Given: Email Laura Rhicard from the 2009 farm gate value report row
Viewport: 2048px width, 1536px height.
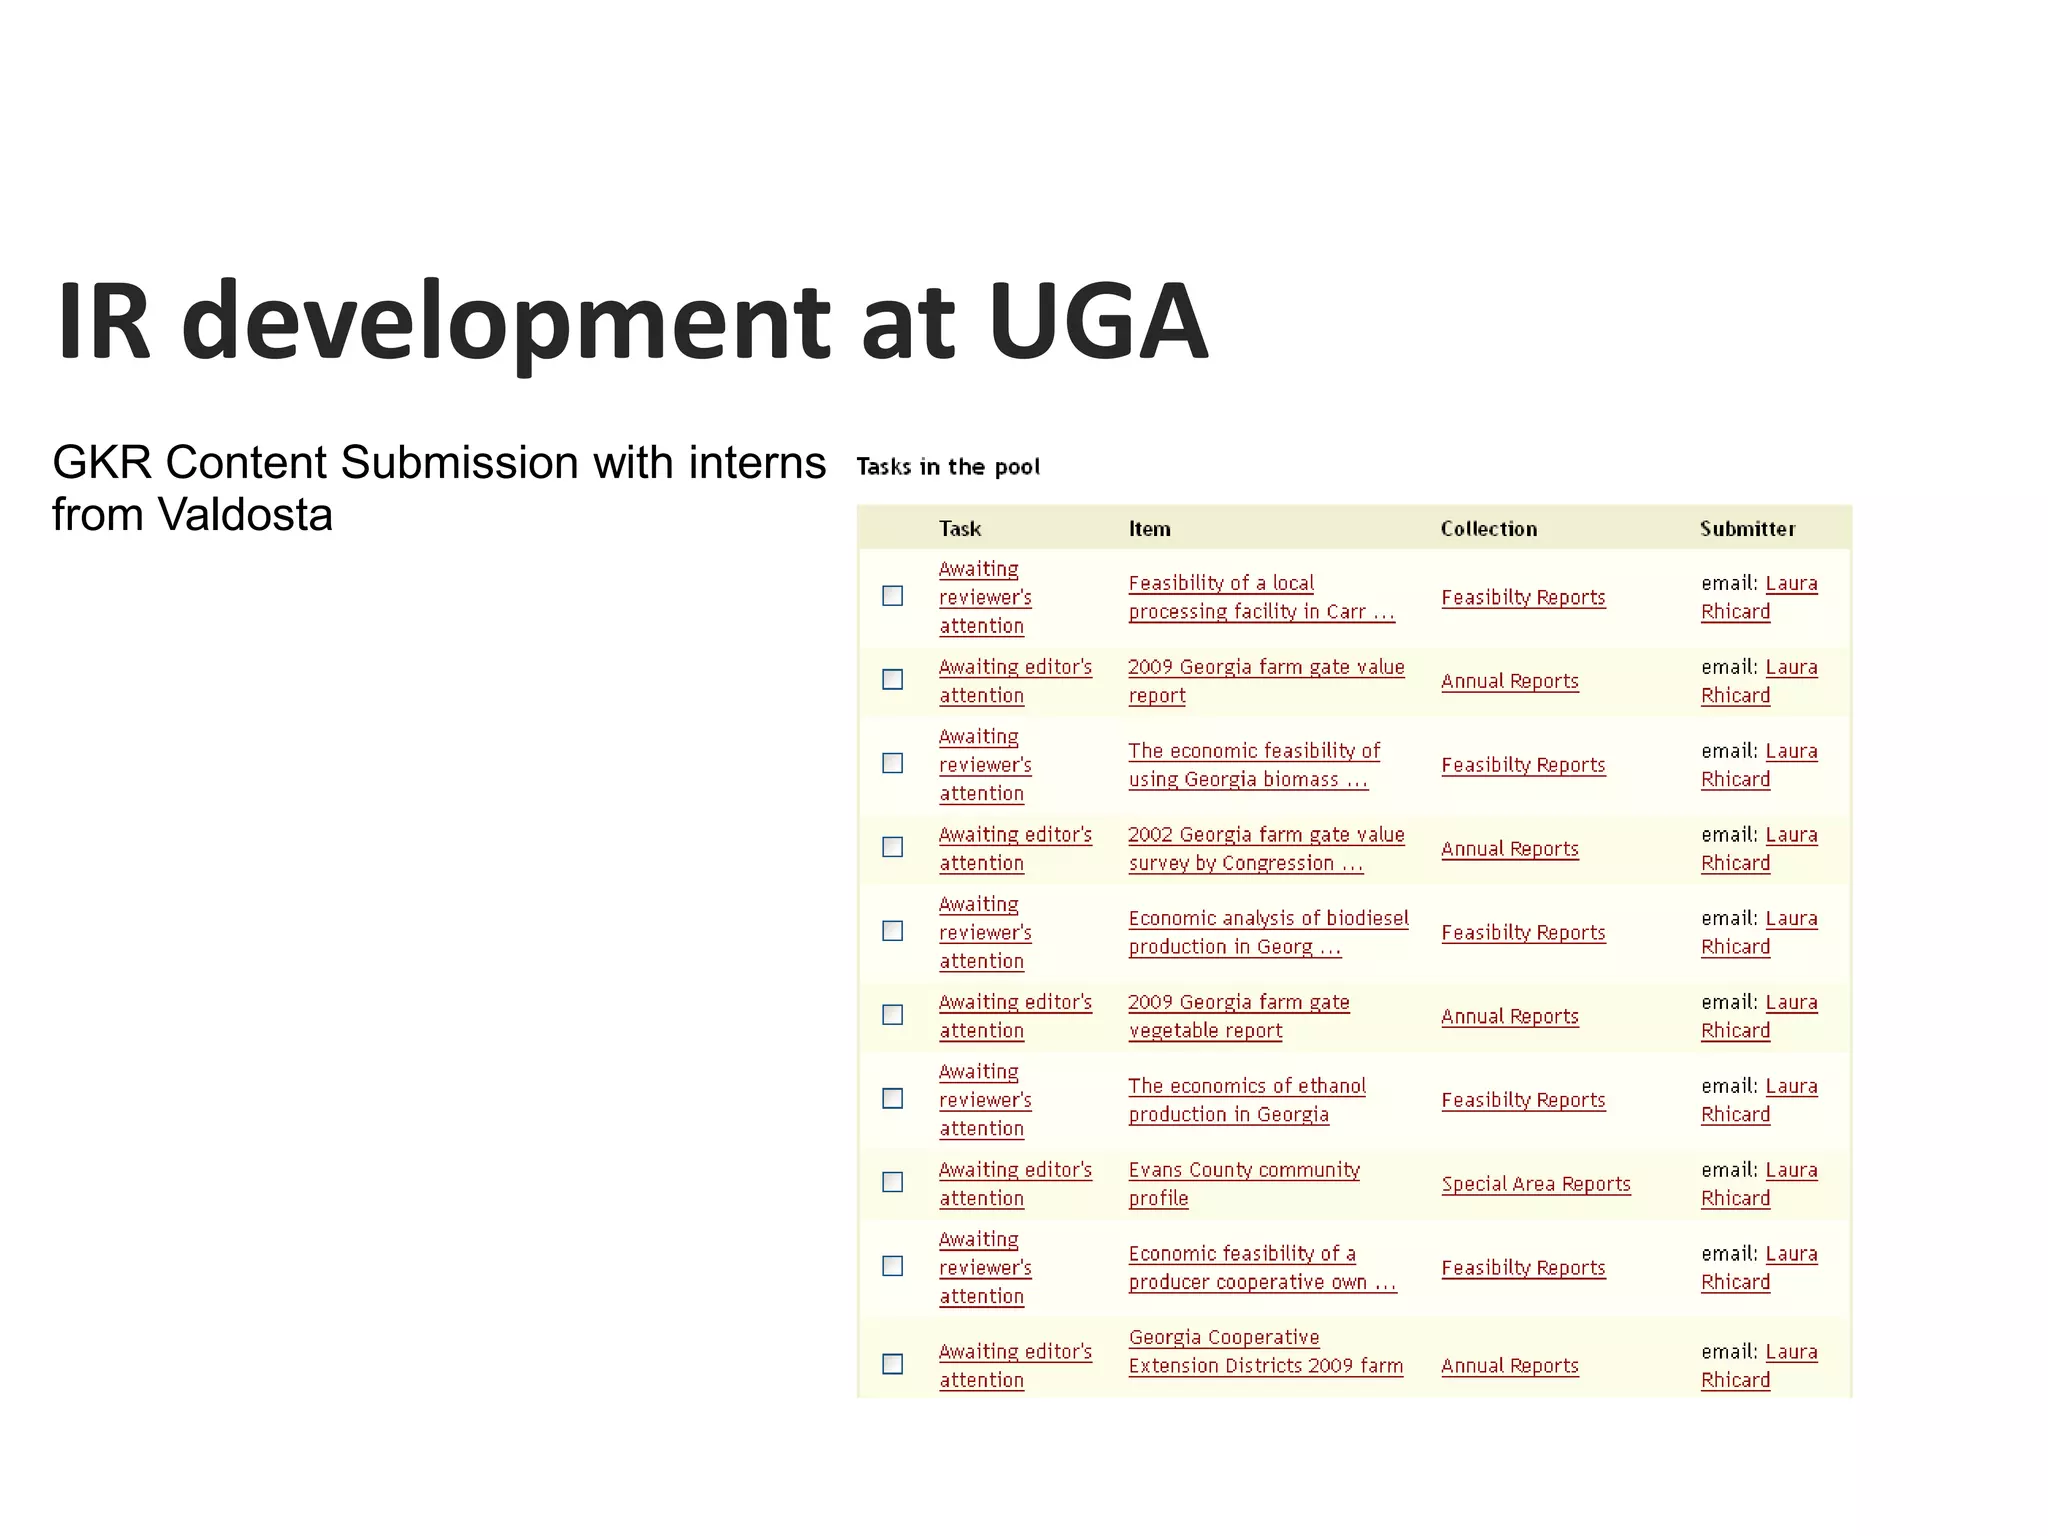Looking at the screenshot, I should pyautogui.click(x=1759, y=681).
